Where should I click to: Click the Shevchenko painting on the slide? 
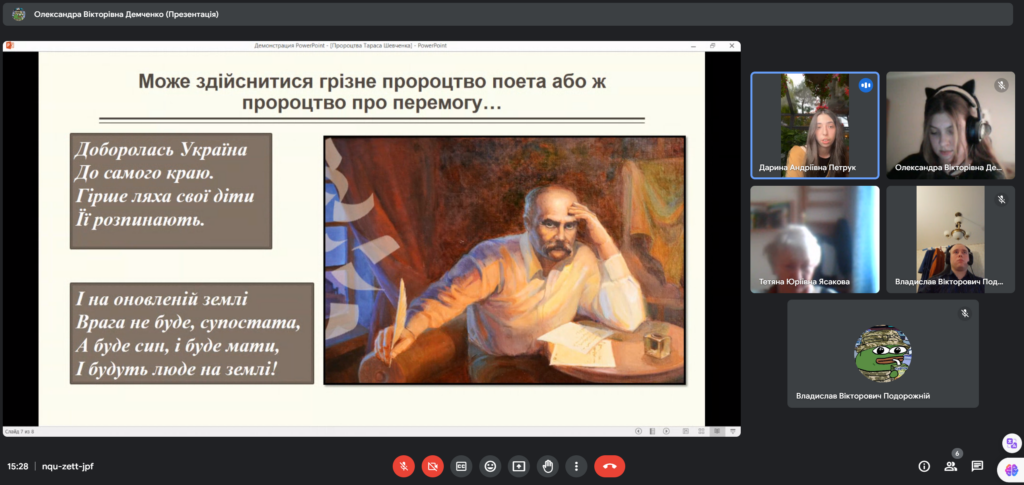click(x=504, y=260)
